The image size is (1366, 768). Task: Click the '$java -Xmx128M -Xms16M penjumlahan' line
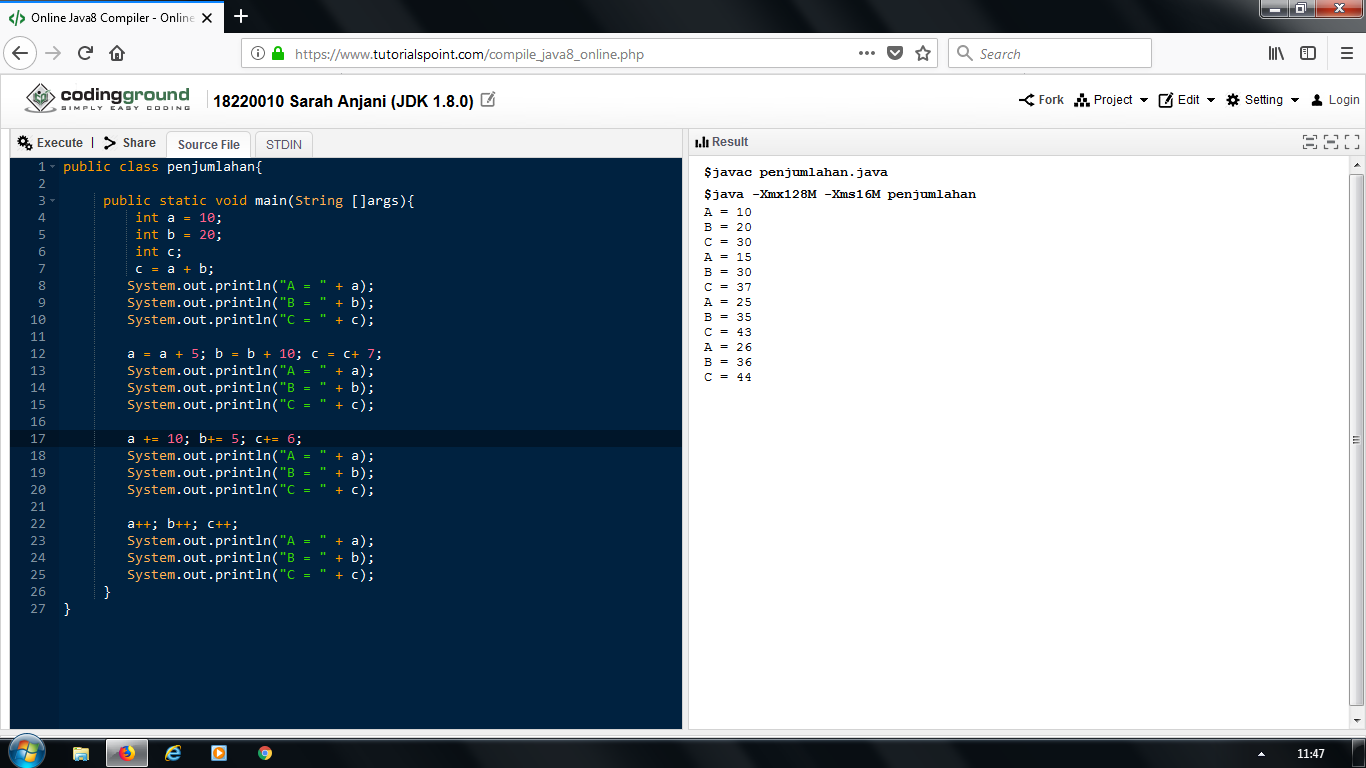tap(840, 194)
